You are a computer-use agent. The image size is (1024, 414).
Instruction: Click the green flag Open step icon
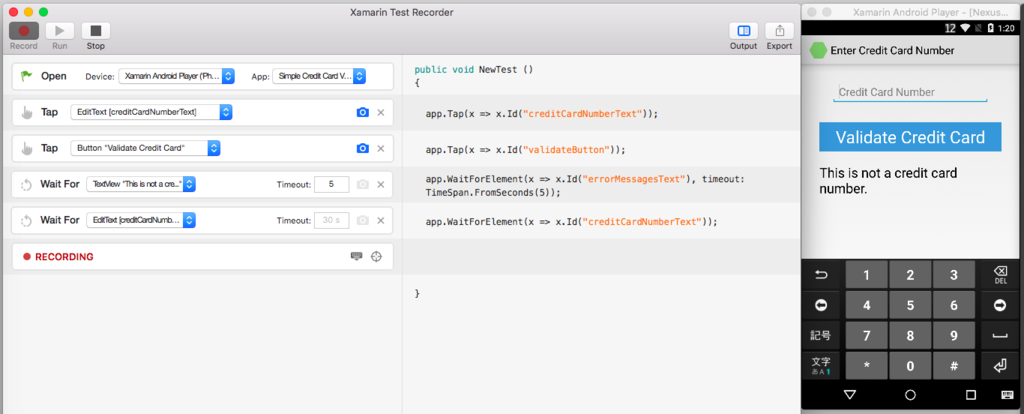[26, 76]
